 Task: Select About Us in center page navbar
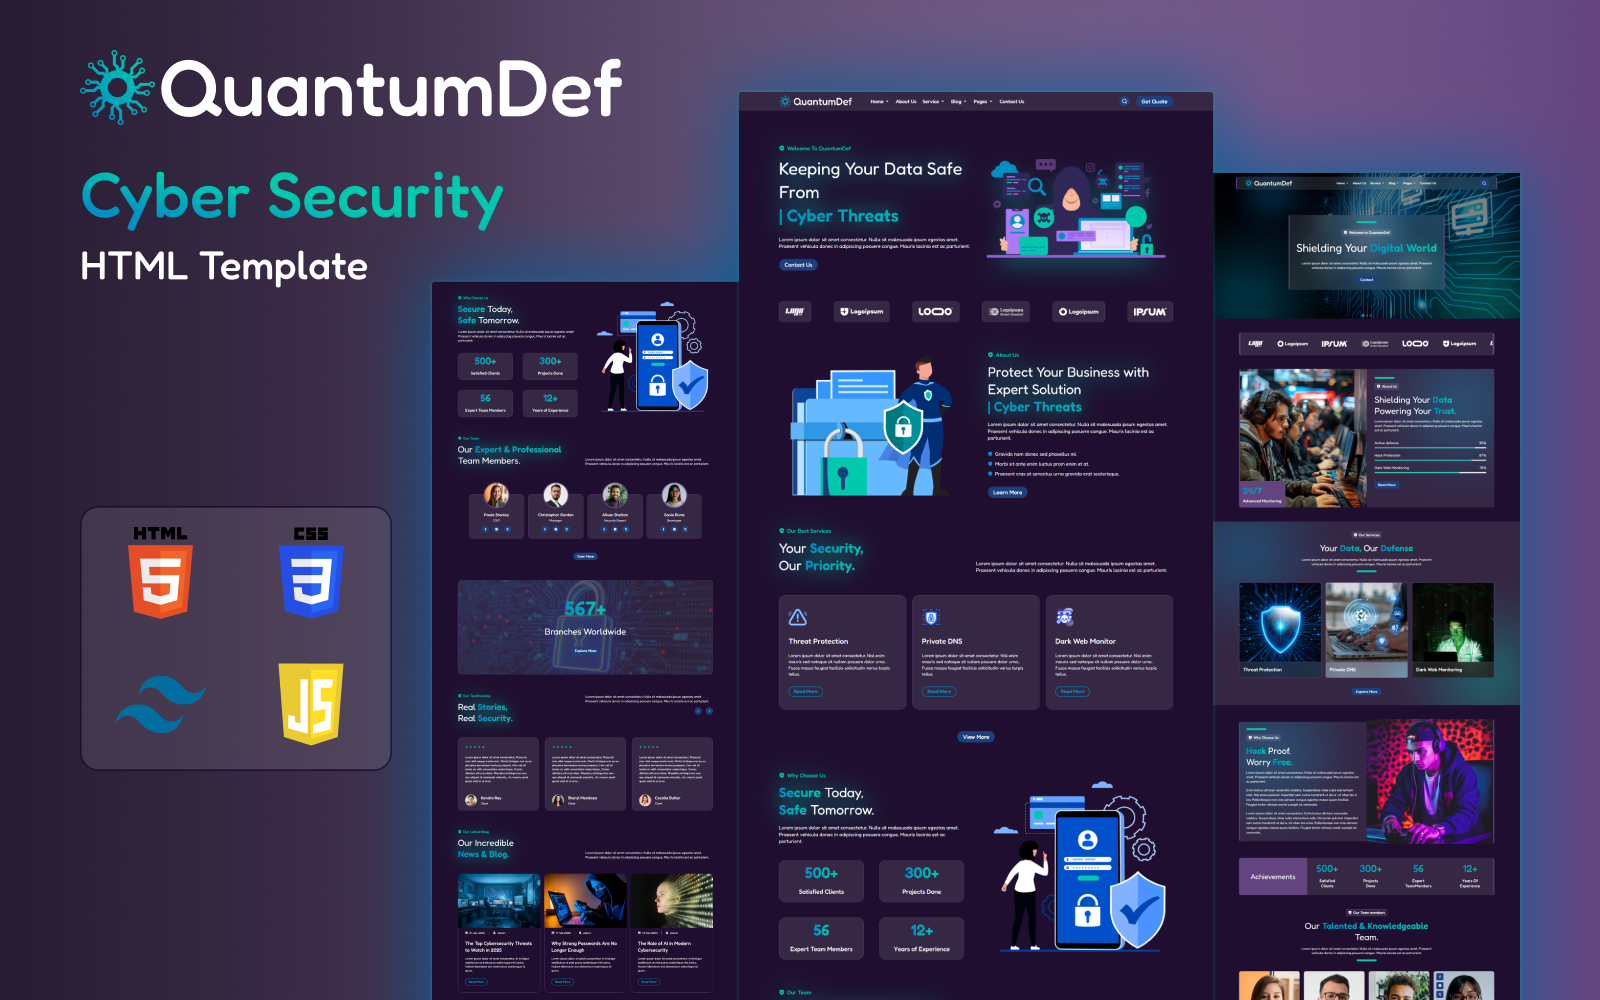(x=906, y=101)
